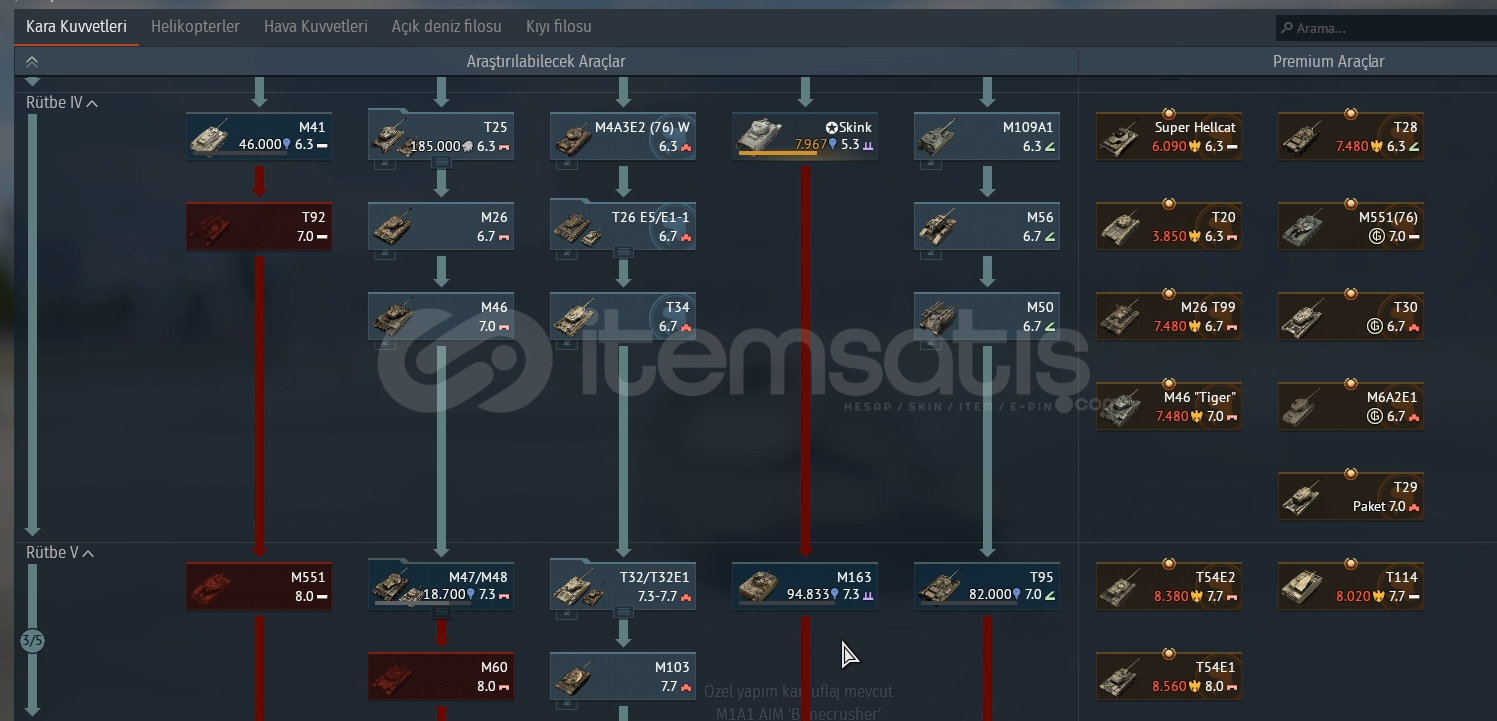Select the M46 "Tiger" premium image
Viewport: 1497px width, 721px height.
tap(1121, 408)
